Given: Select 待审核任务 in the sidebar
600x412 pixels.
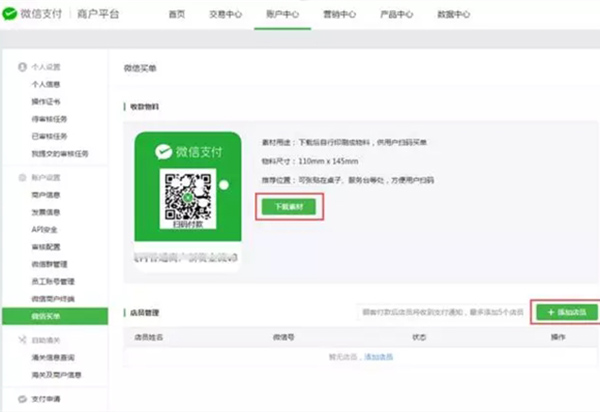Looking at the screenshot, I should point(49,119).
